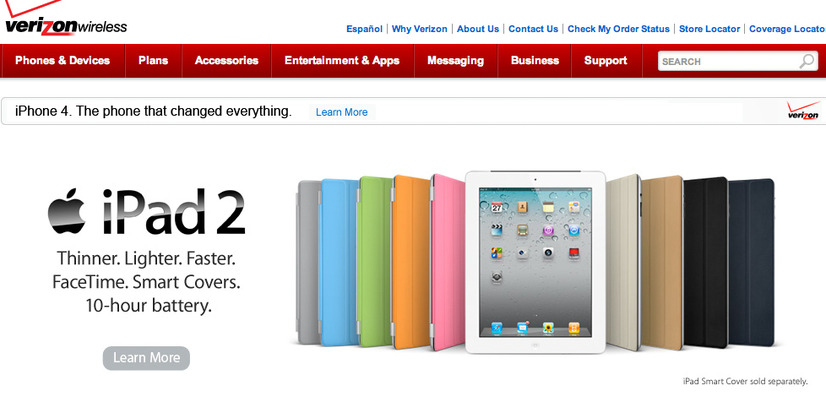The image size is (826, 402).
Task: Click the white iPad 2 image
Action: [x=535, y=262]
